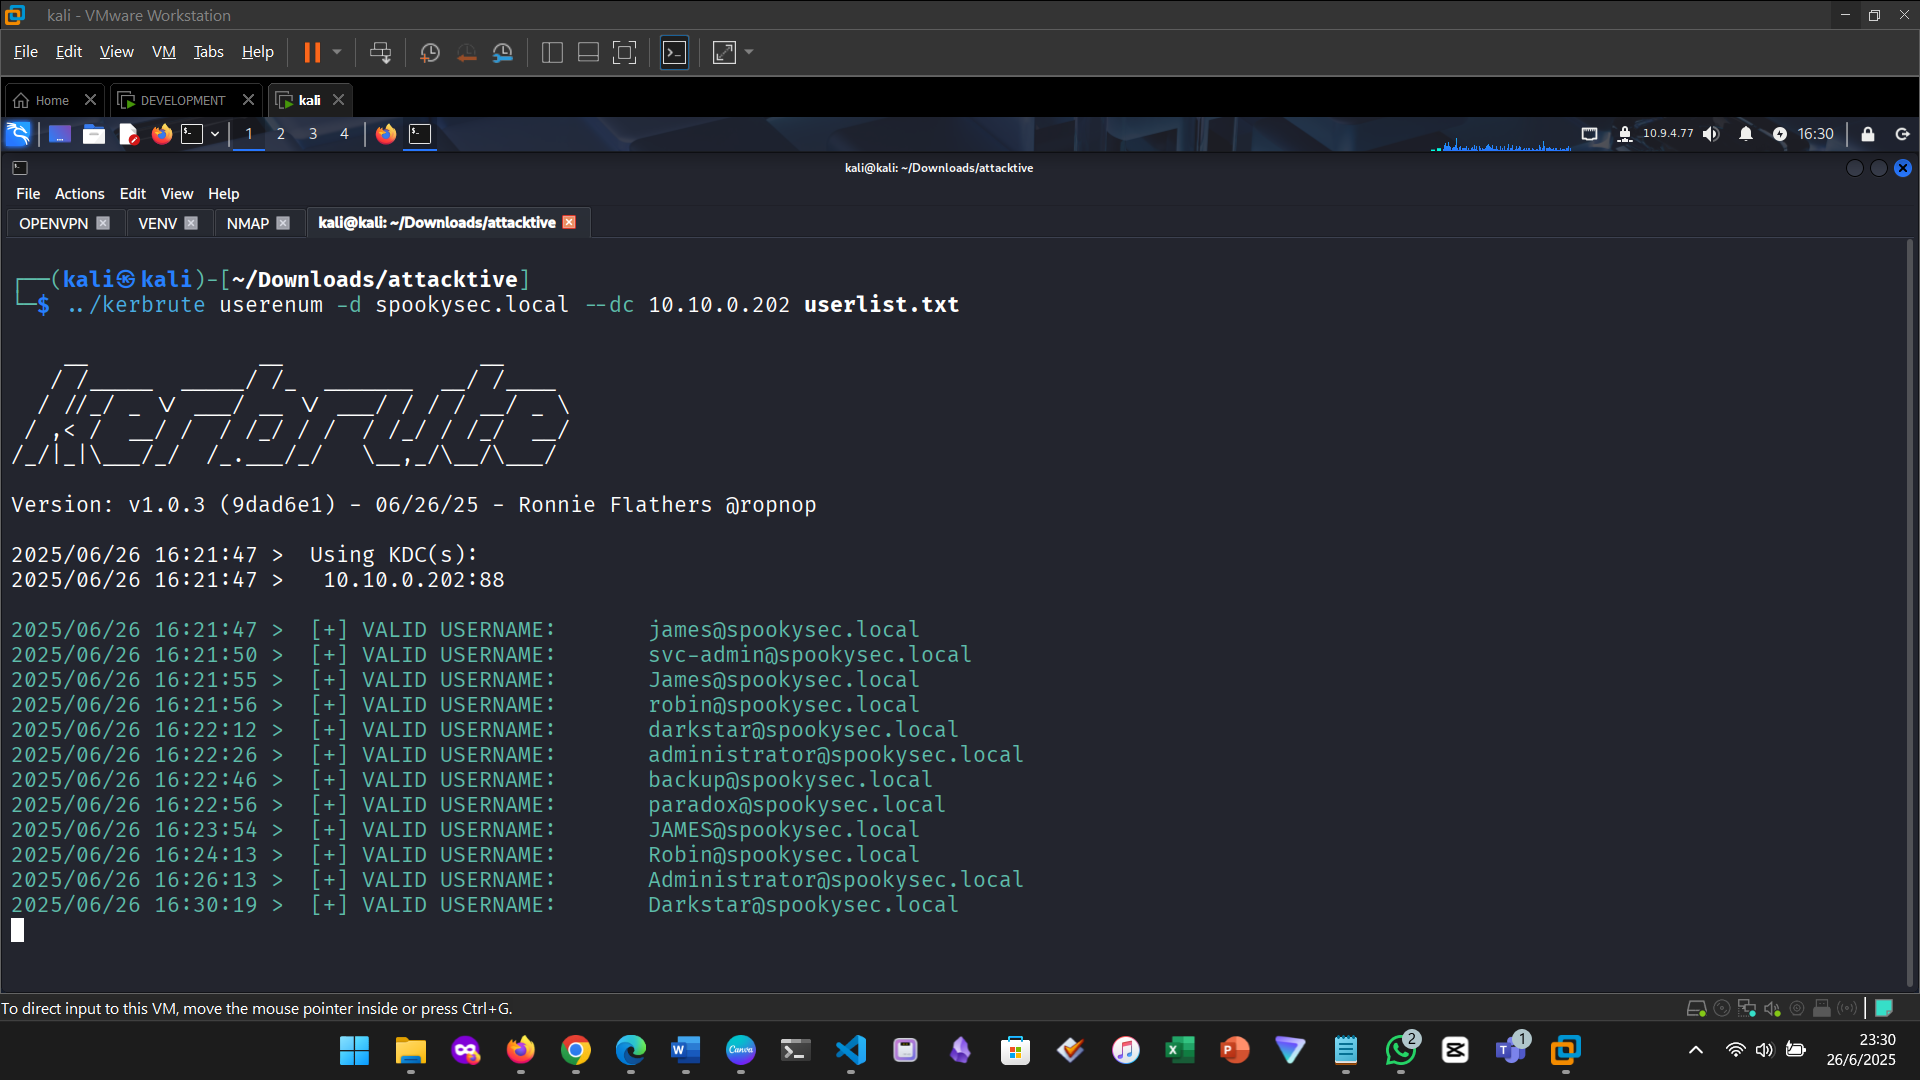The image size is (1920, 1080).
Task: Open Google Chrome from Windows taskbar
Action: [576, 1050]
